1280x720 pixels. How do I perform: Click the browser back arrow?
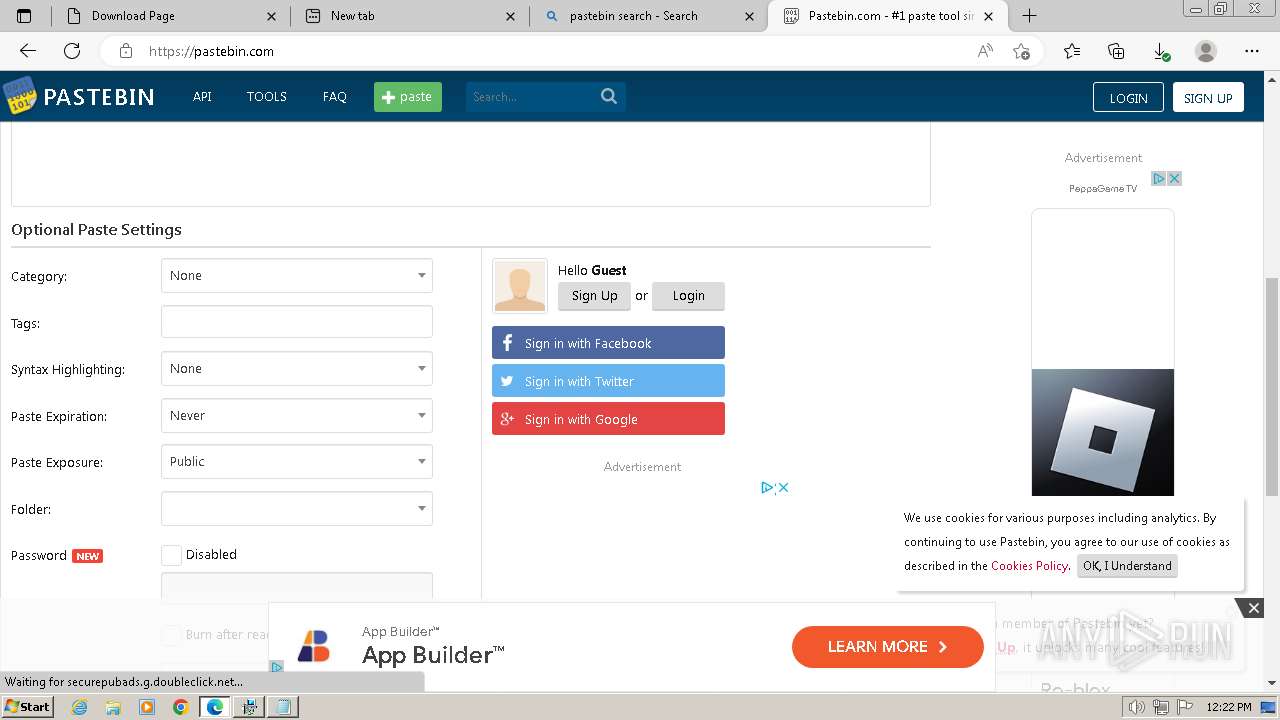(x=28, y=51)
